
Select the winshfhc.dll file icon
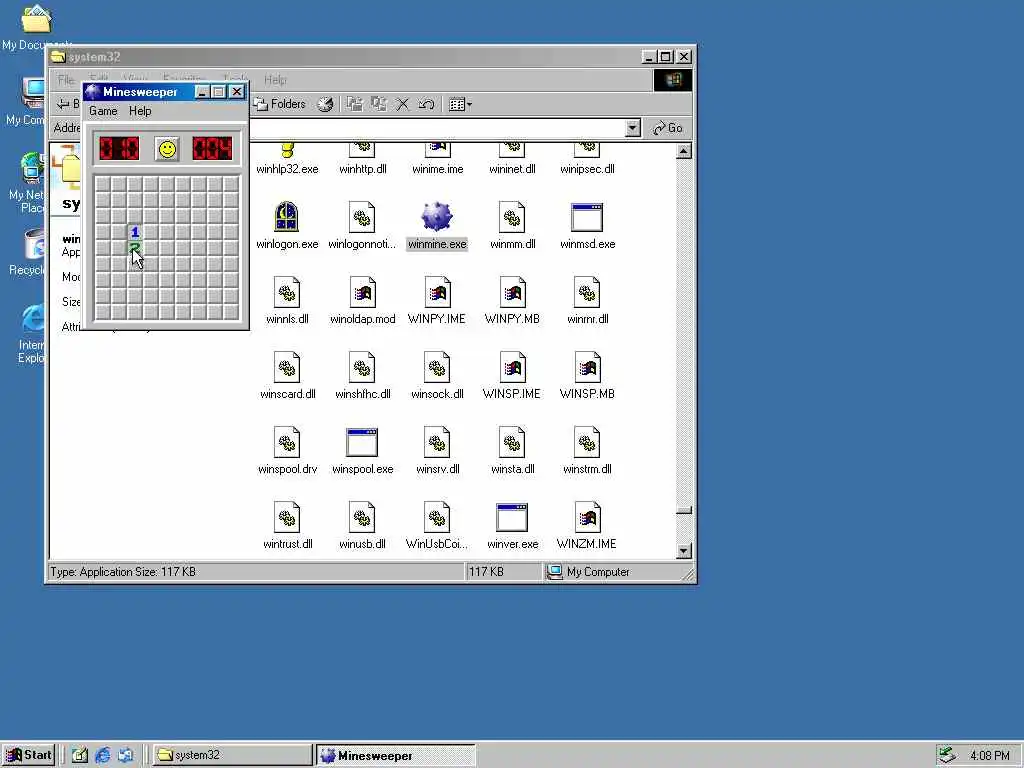coord(362,367)
